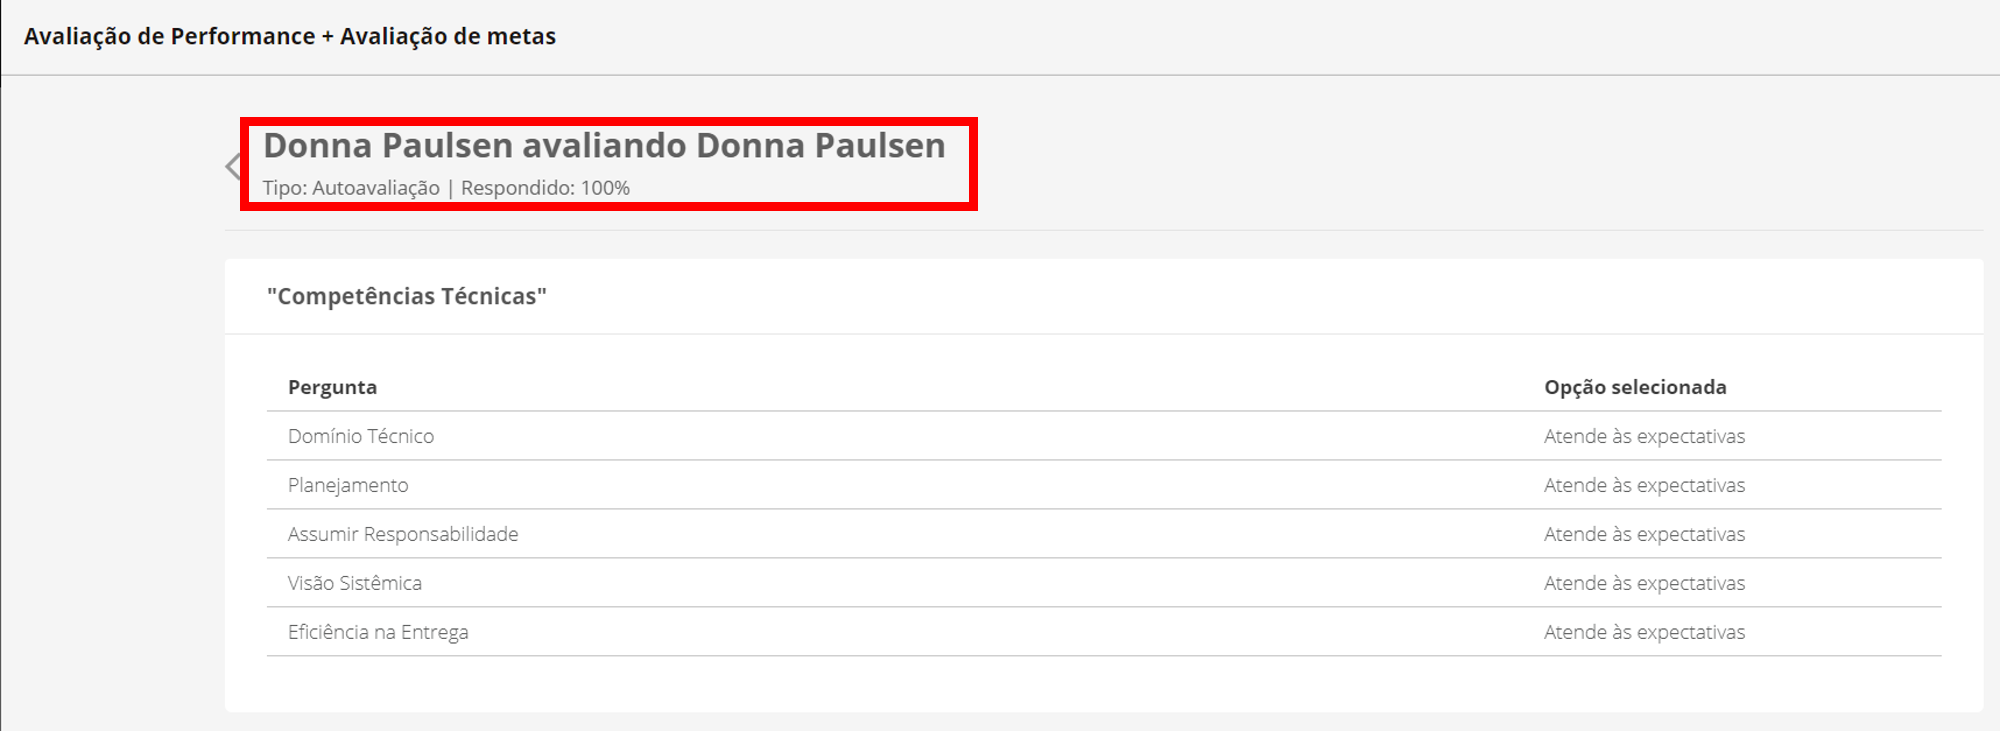Open the "Eficiência na Entrega" question
This screenshot has width=2000, height=731.
coord(378,633)
